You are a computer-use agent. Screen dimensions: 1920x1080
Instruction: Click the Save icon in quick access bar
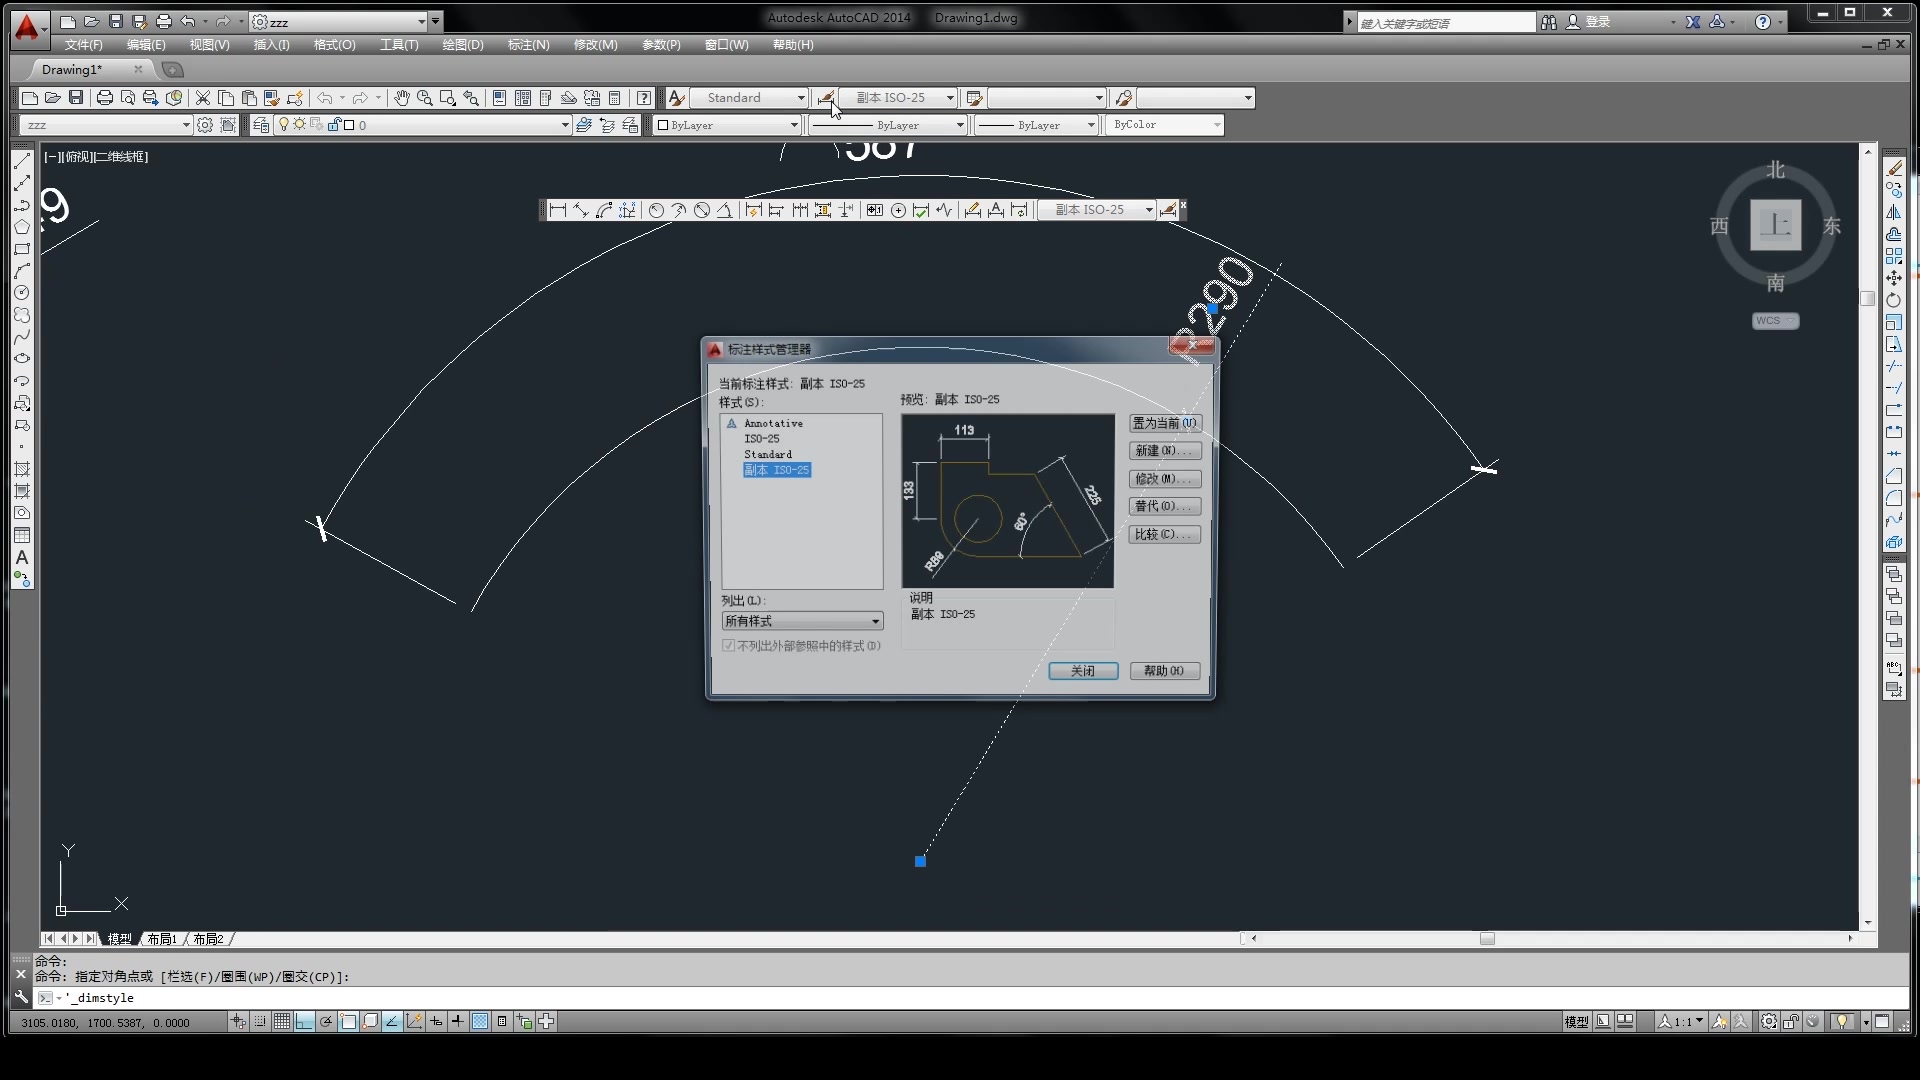116,21
